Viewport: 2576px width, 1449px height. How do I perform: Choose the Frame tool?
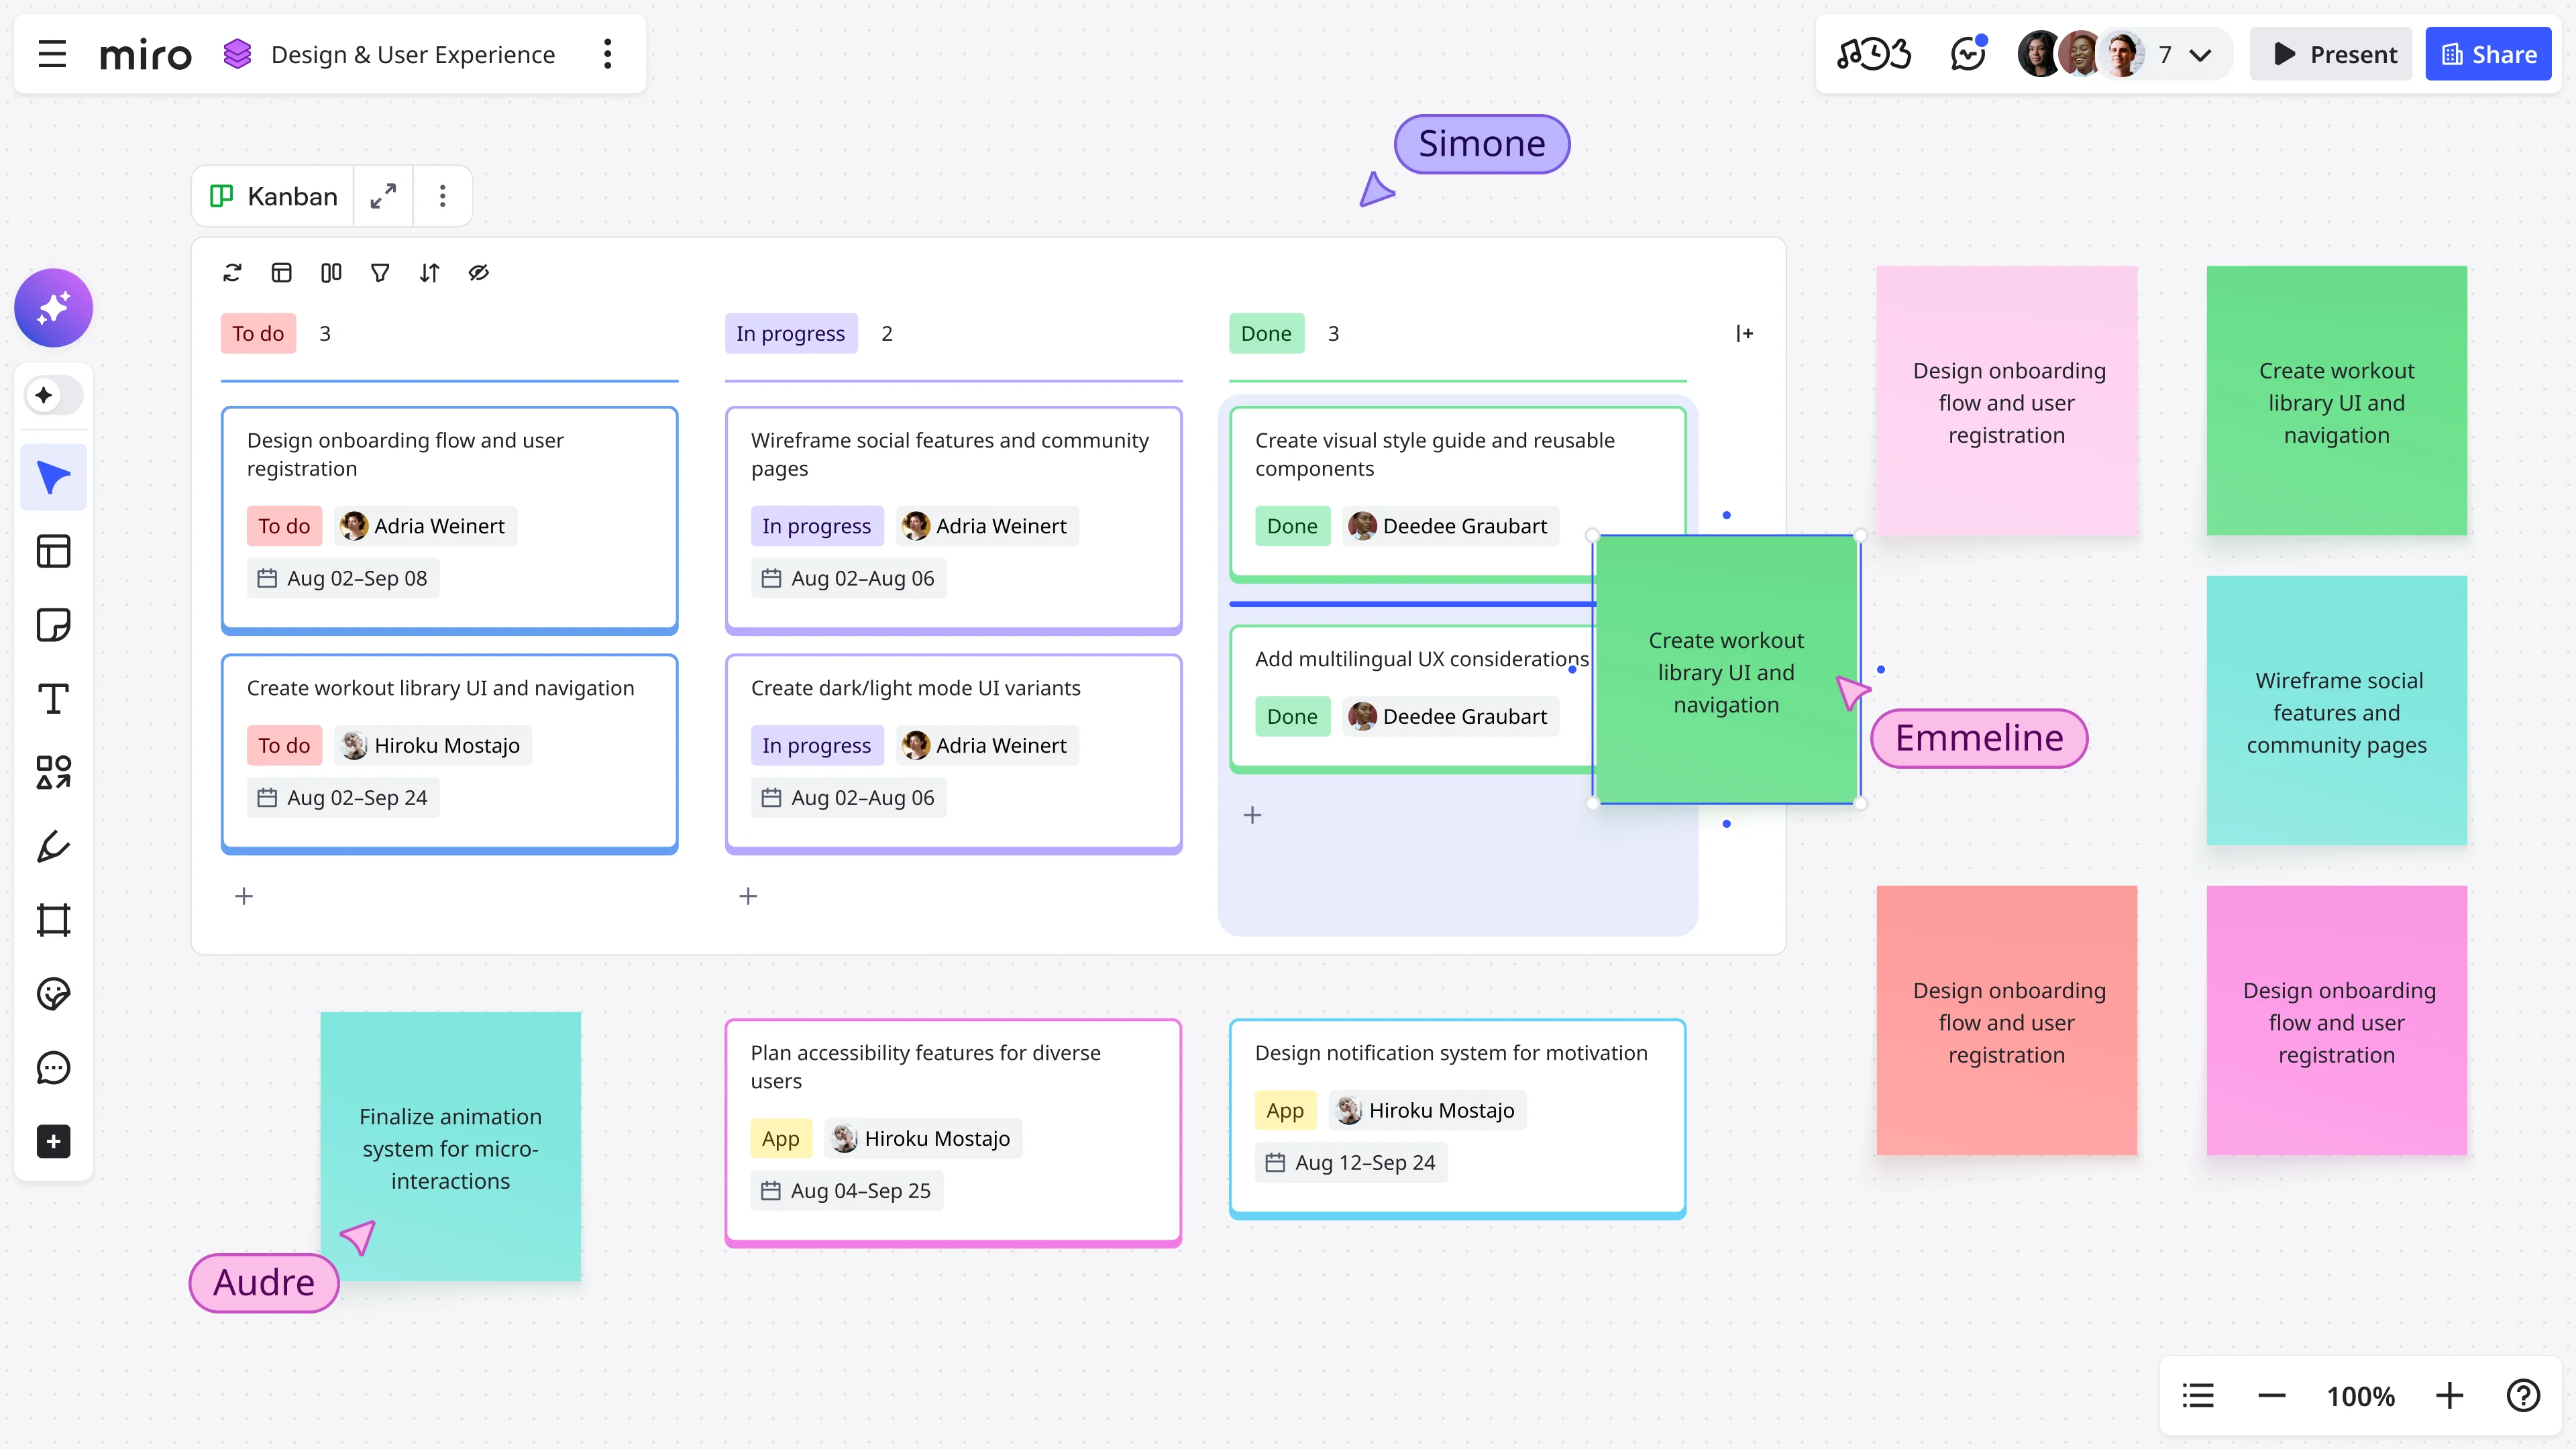coord(53,920)
